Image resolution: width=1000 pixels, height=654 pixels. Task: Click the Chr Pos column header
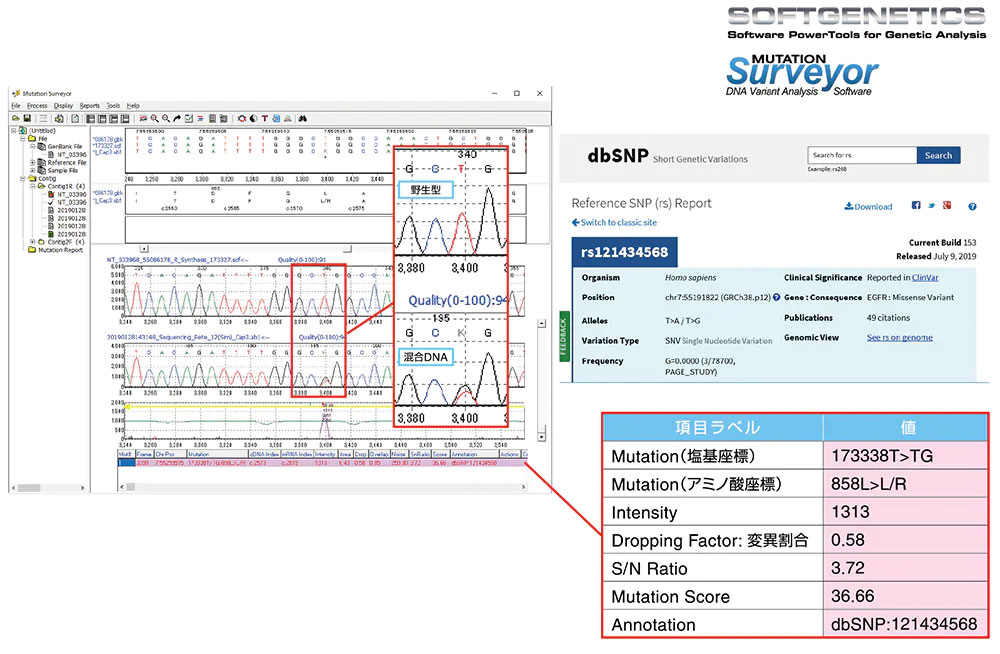click(x=170, y=454)
